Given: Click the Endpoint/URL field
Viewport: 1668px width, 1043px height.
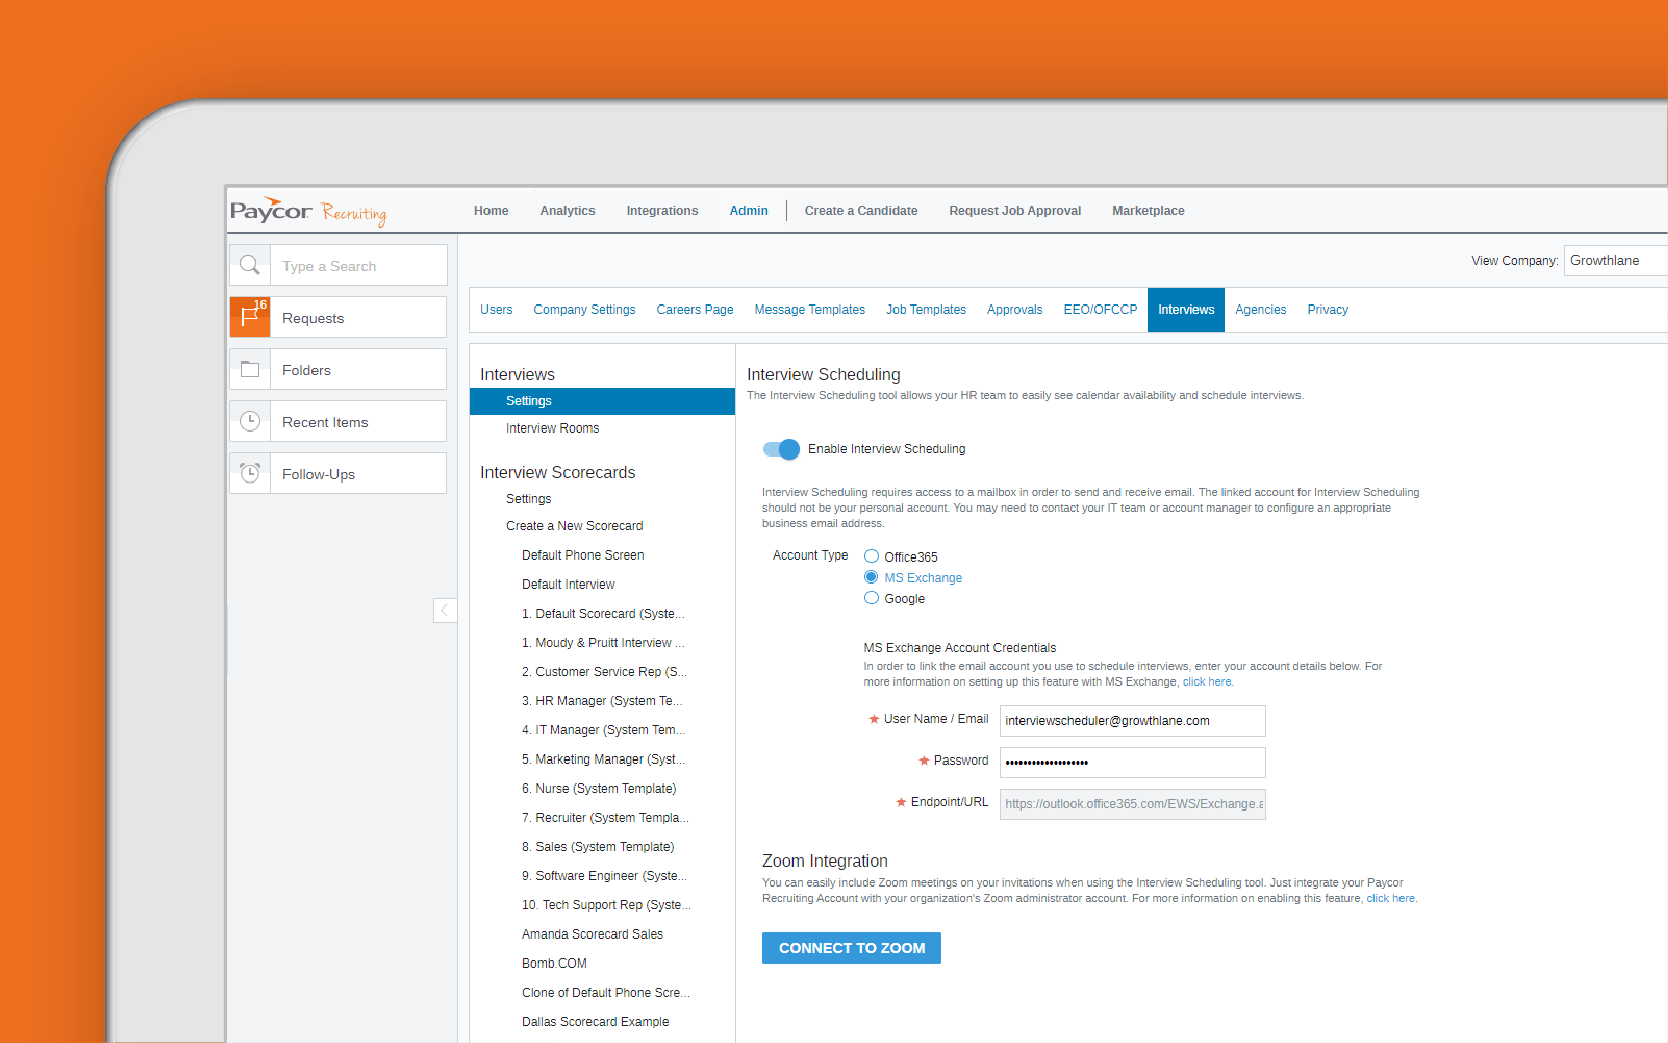Looking at the screenshot, I should click(x=1132, y=804).
